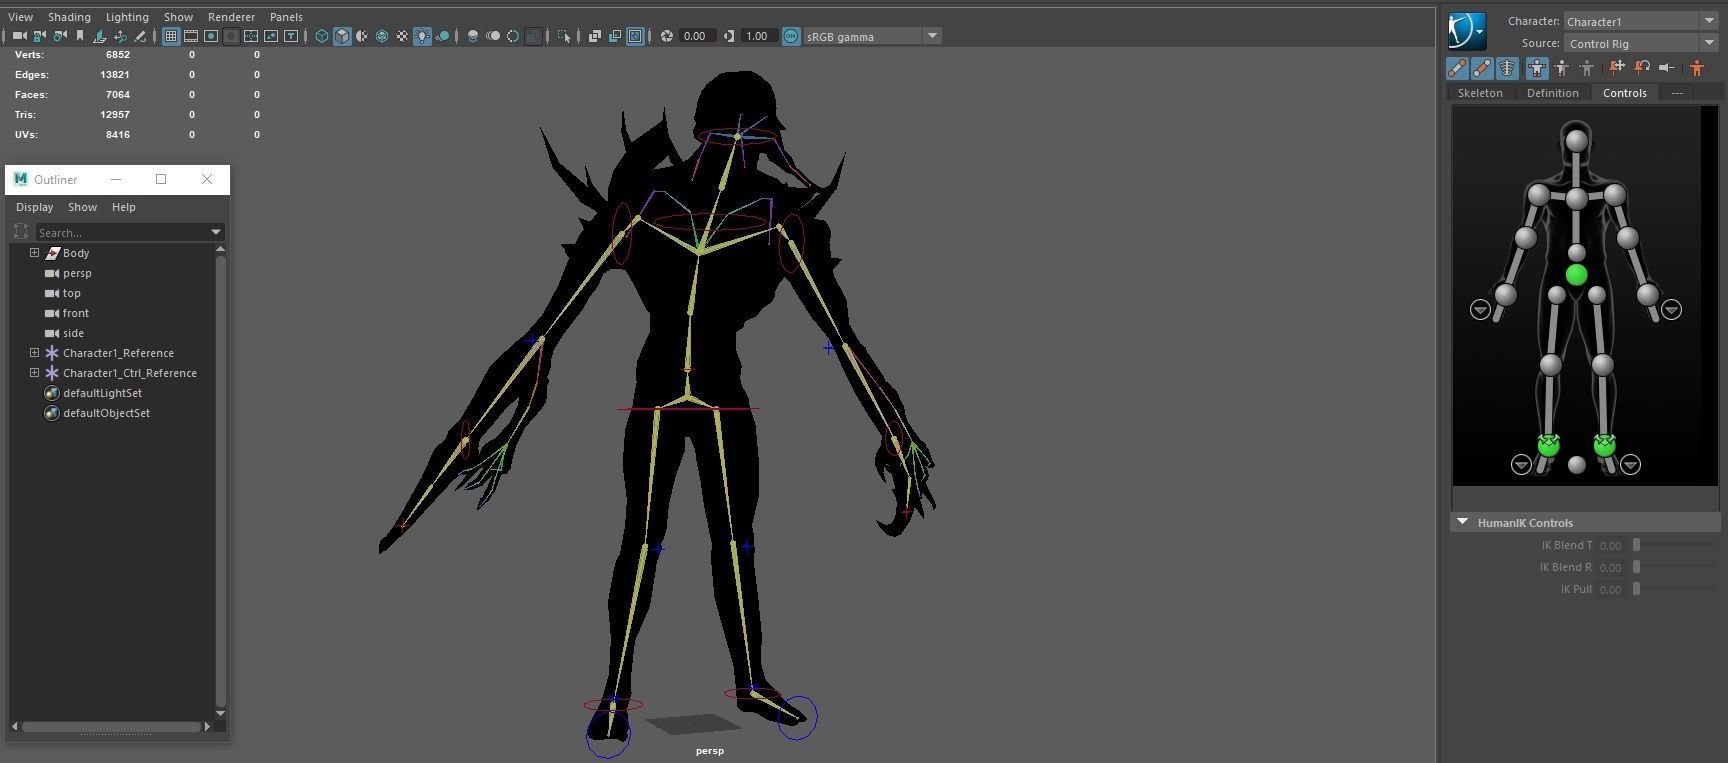Screen dimensions: 1728x763
Task: Click the Bookmarks icon in panel toolbar
Action: coord(80,36)
